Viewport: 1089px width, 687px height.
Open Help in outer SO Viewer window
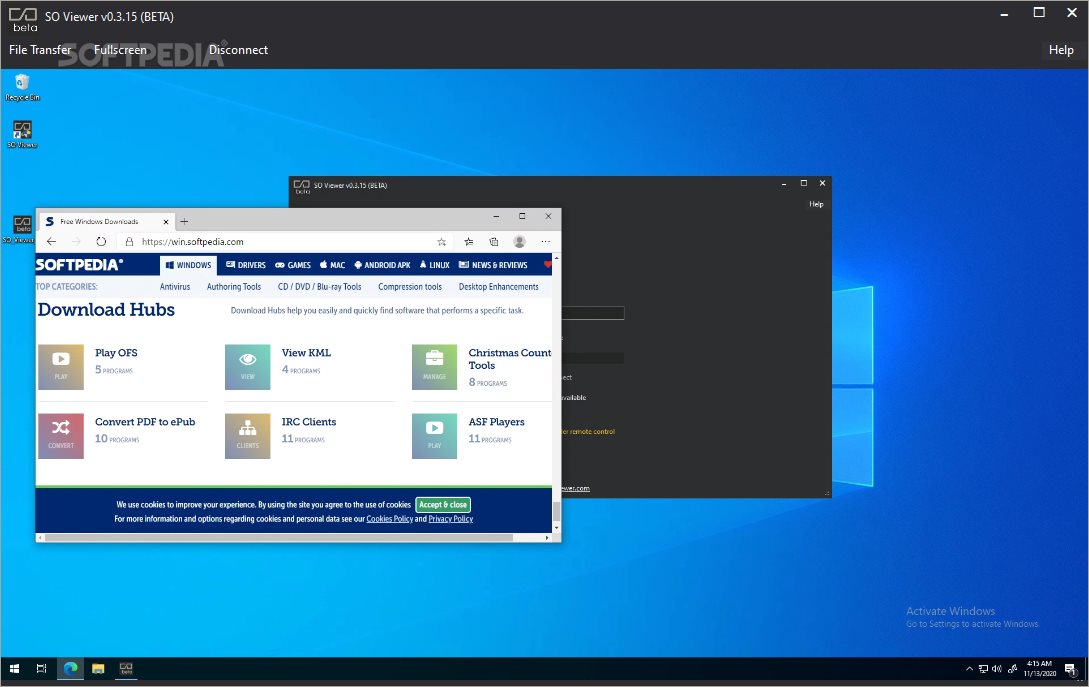point(1061,50)
